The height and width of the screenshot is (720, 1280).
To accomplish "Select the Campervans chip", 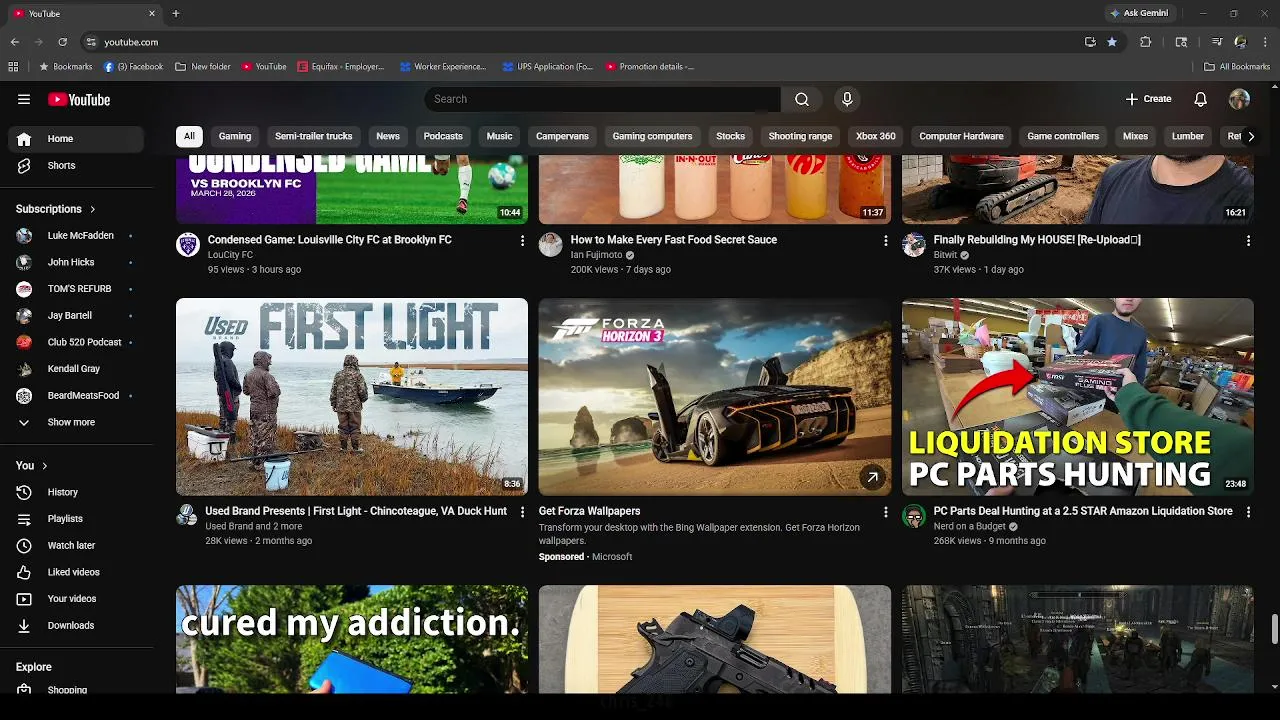I will click(562, 136).
